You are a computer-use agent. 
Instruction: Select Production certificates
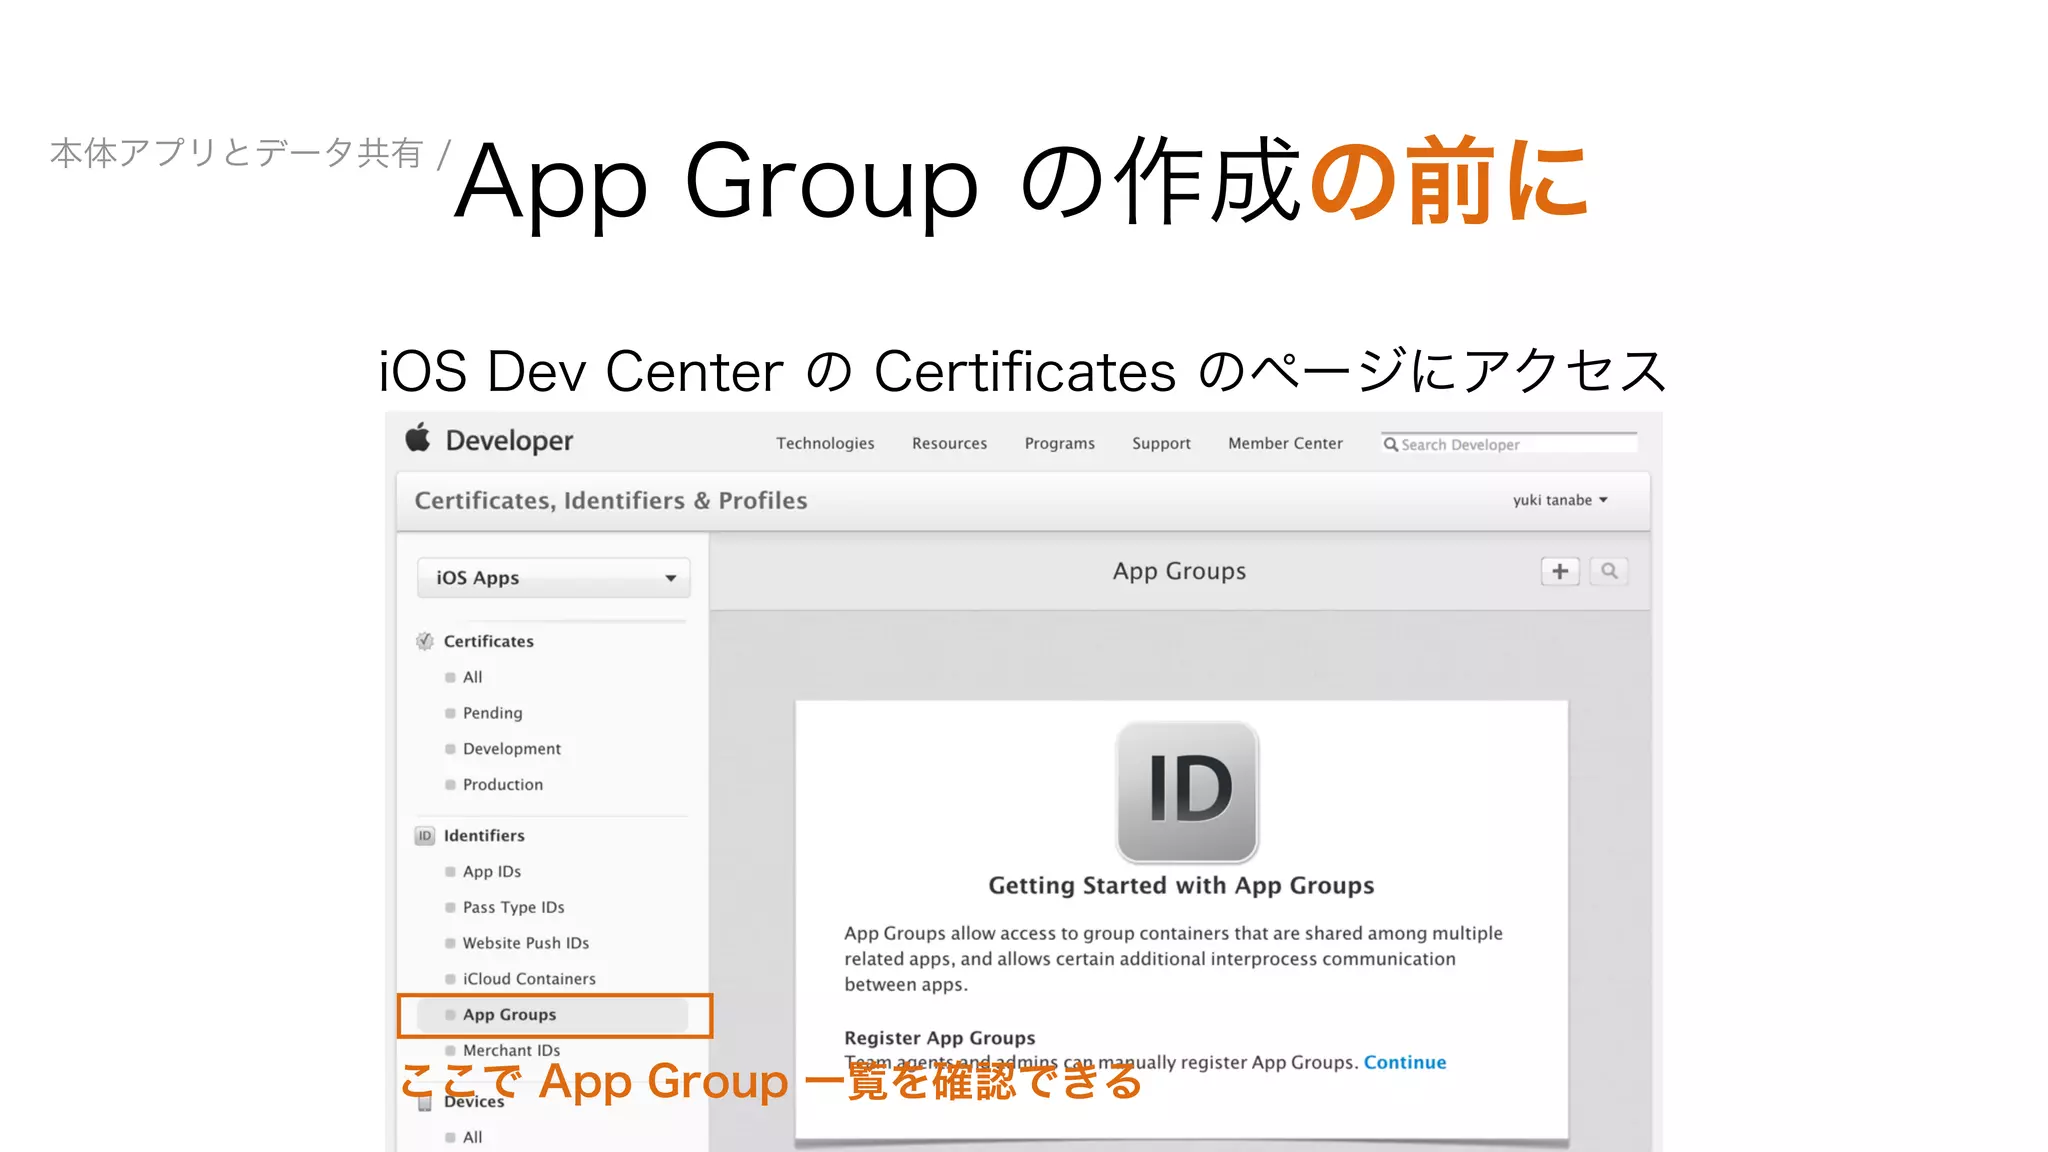[503, 785]
